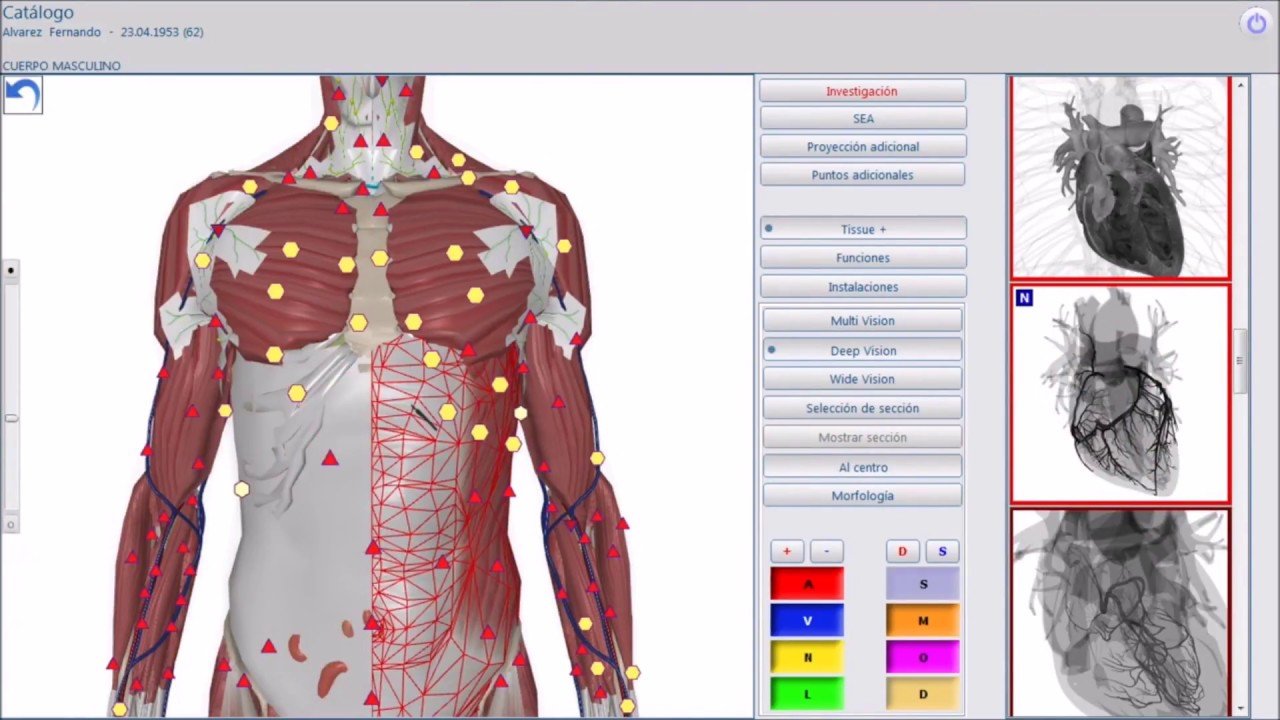Open Selección de sección
This screenshot has height=720, width=1280.
(x=862, y=408)
